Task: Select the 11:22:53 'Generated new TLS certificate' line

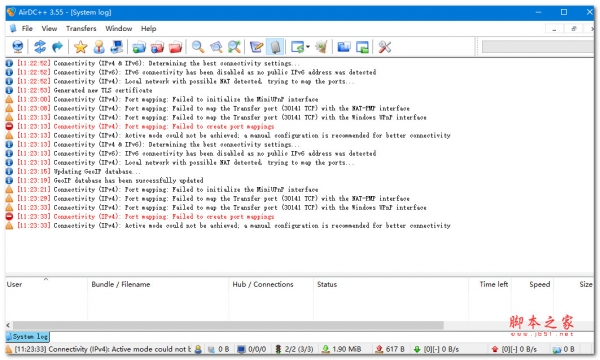Action: pyautogui.click(x=85, y=90)
